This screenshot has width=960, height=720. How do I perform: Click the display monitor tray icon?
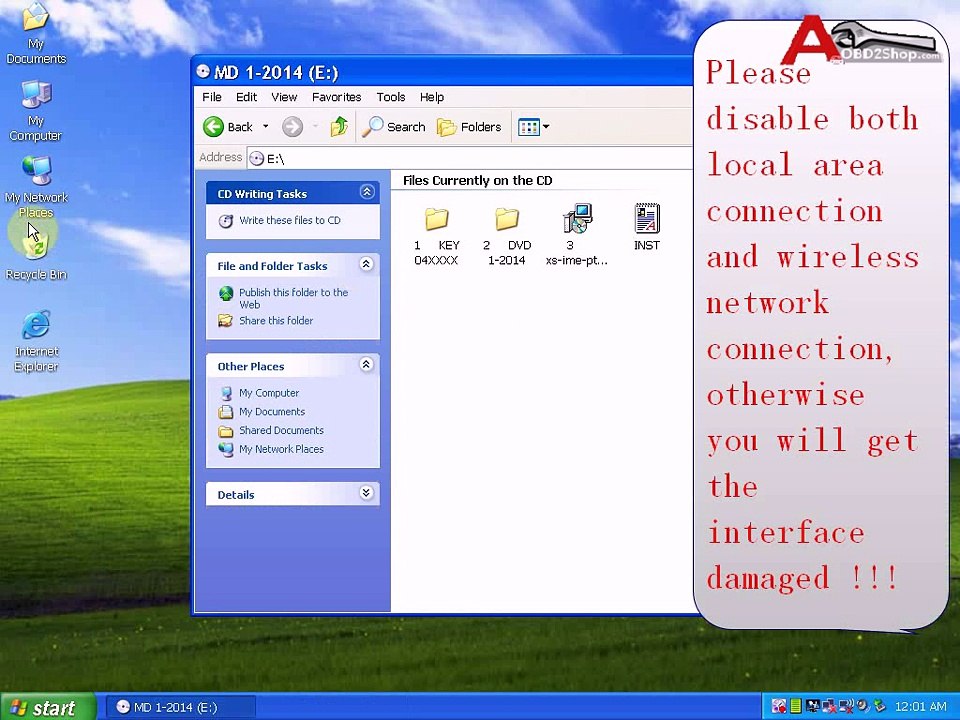pyautogui.click(x=812, y=706)
